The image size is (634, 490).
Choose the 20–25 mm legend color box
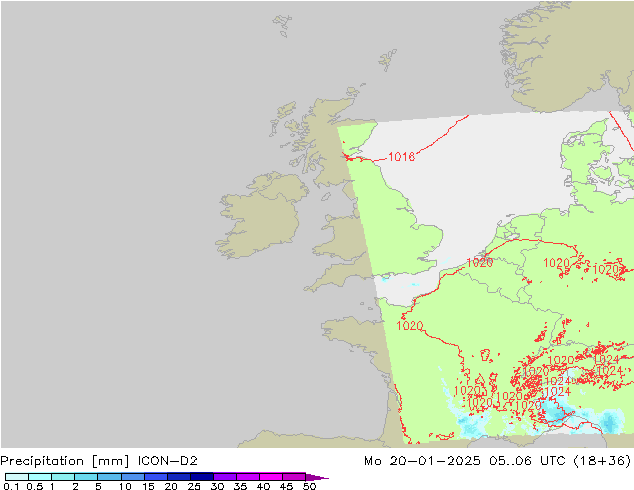click(x=178, y=477)
